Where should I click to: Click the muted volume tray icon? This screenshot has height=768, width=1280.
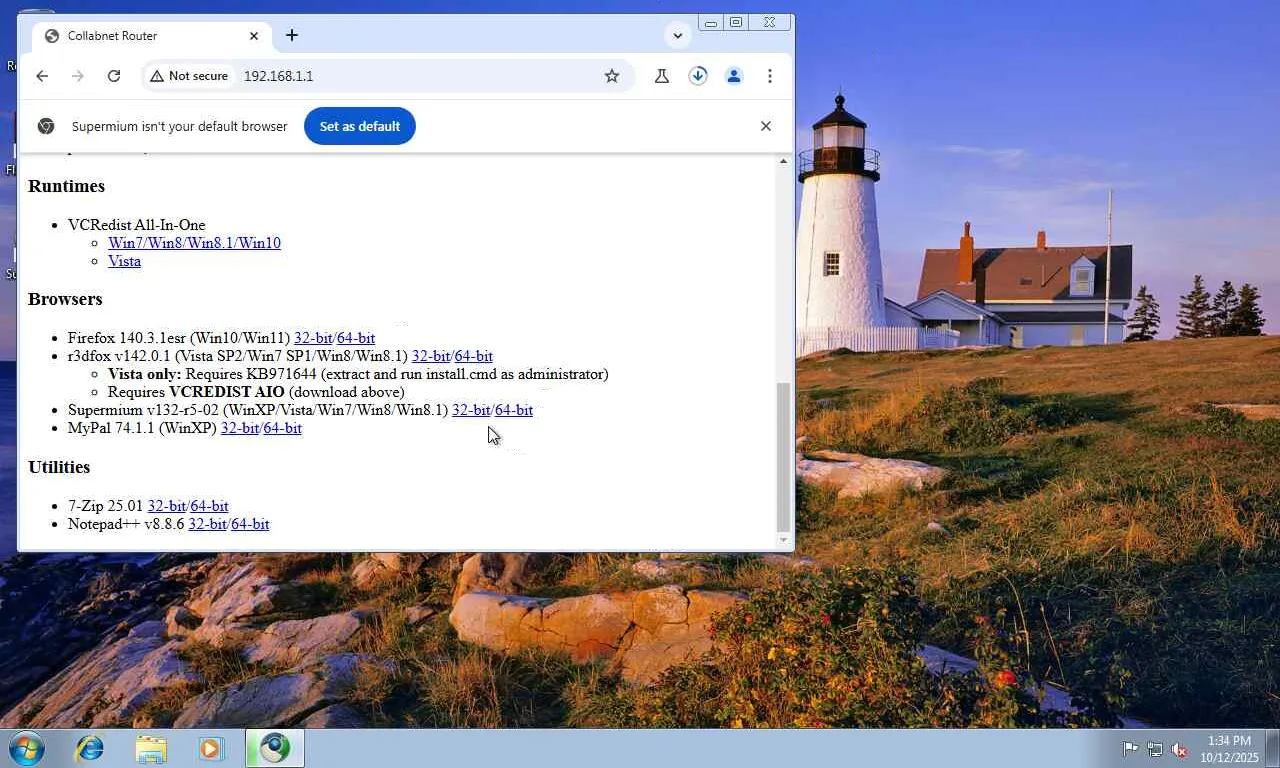click(1179, 749)
